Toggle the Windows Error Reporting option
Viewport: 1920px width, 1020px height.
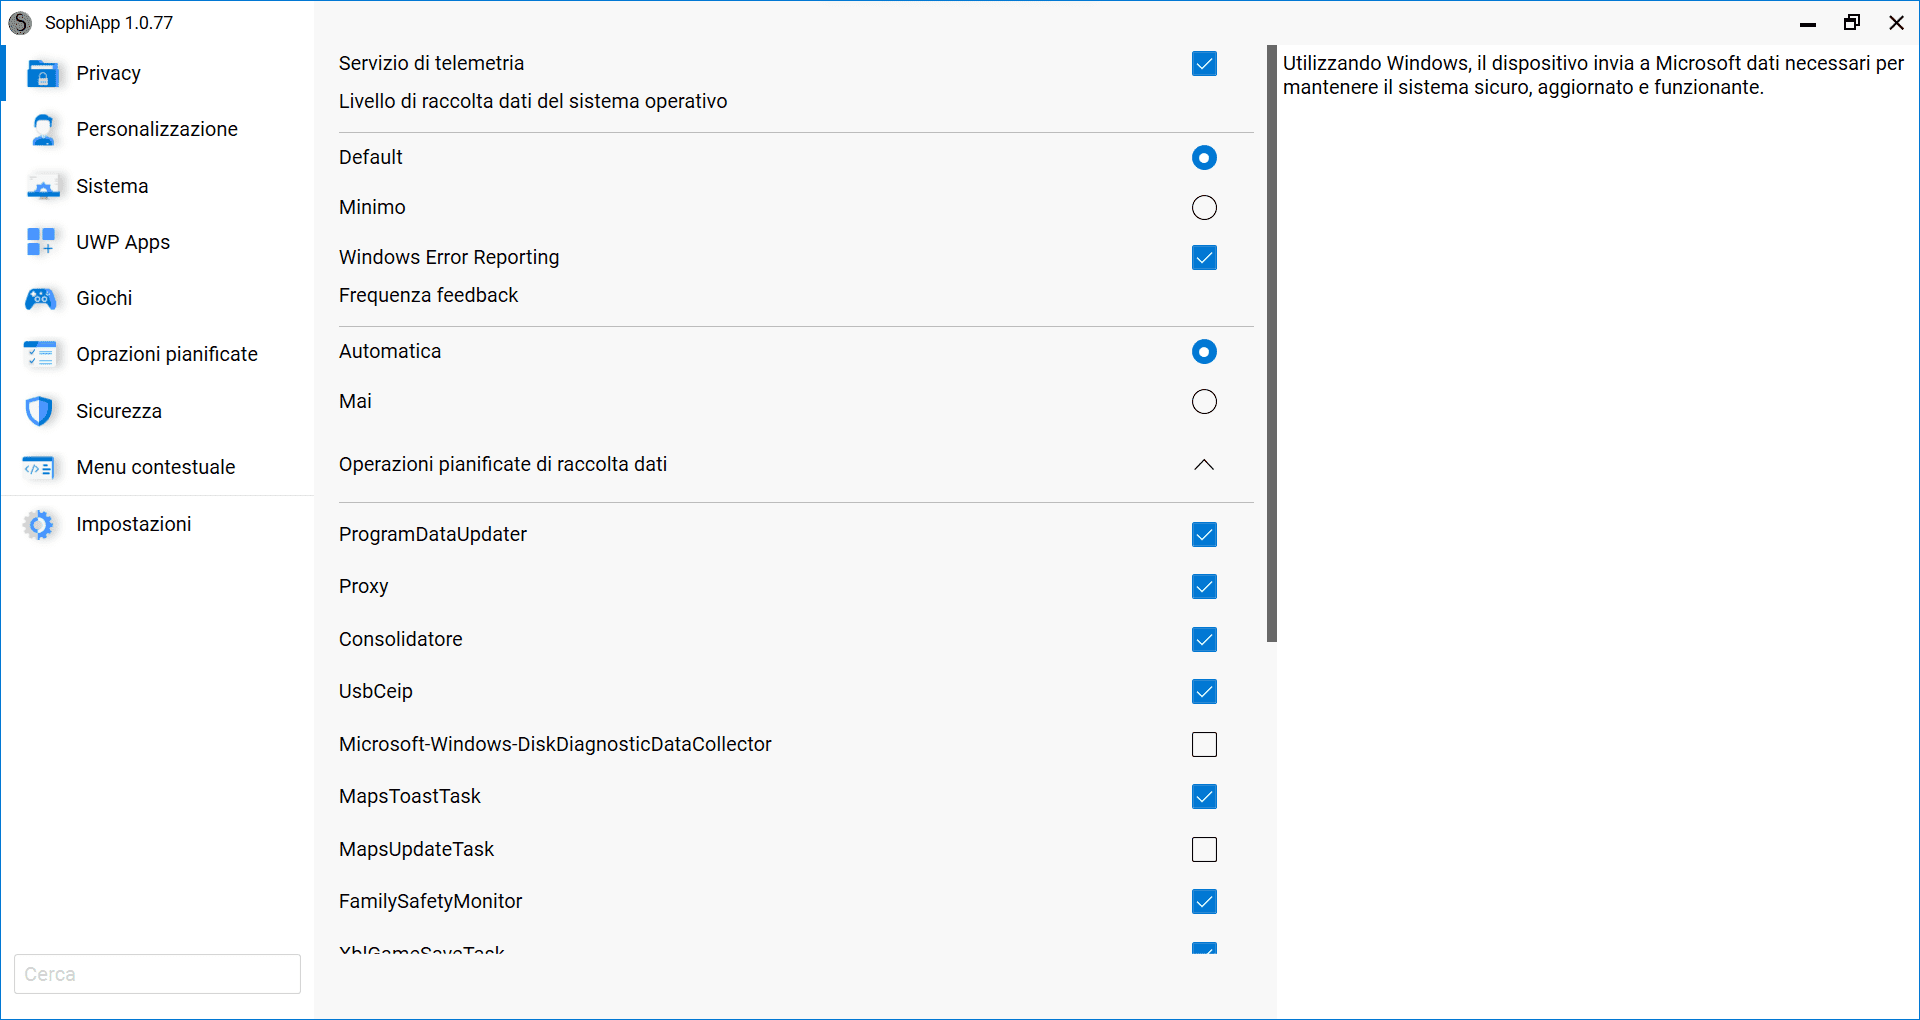click(1204, 257)
